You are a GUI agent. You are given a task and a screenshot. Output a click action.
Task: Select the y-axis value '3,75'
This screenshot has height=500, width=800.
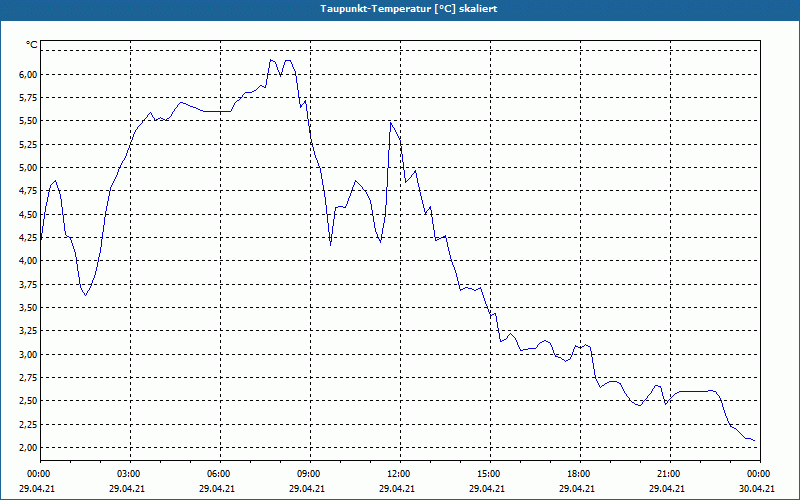click(29, 284)
